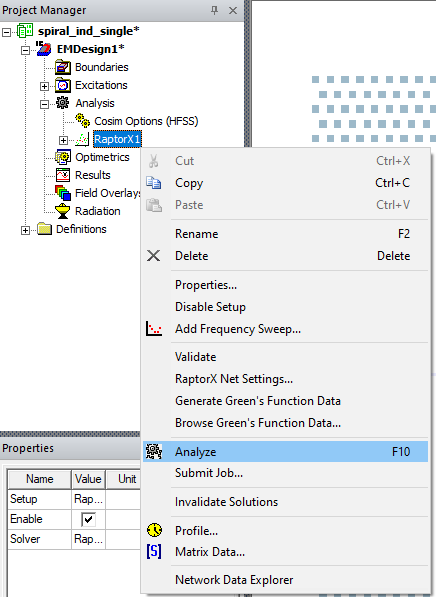The image size is (436, 597).
Task: Choose Submit Job... menu entry
Action: 286,473
